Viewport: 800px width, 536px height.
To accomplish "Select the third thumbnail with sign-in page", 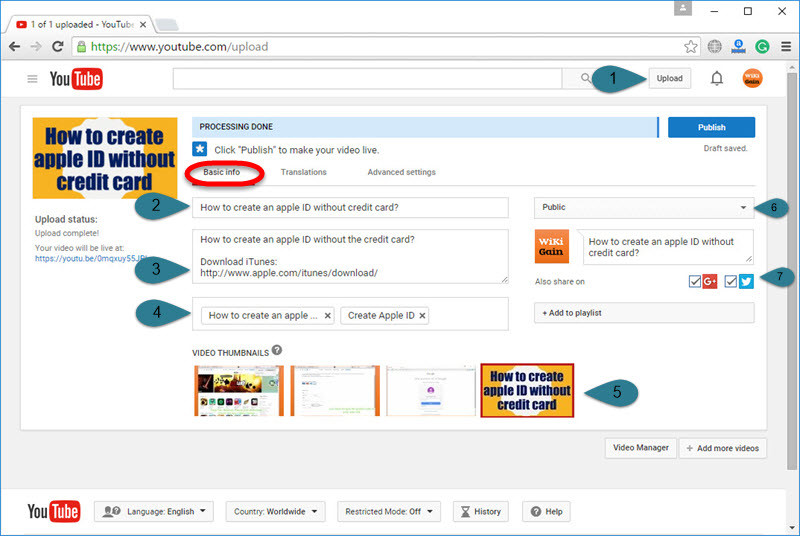I will coord(431,391).
